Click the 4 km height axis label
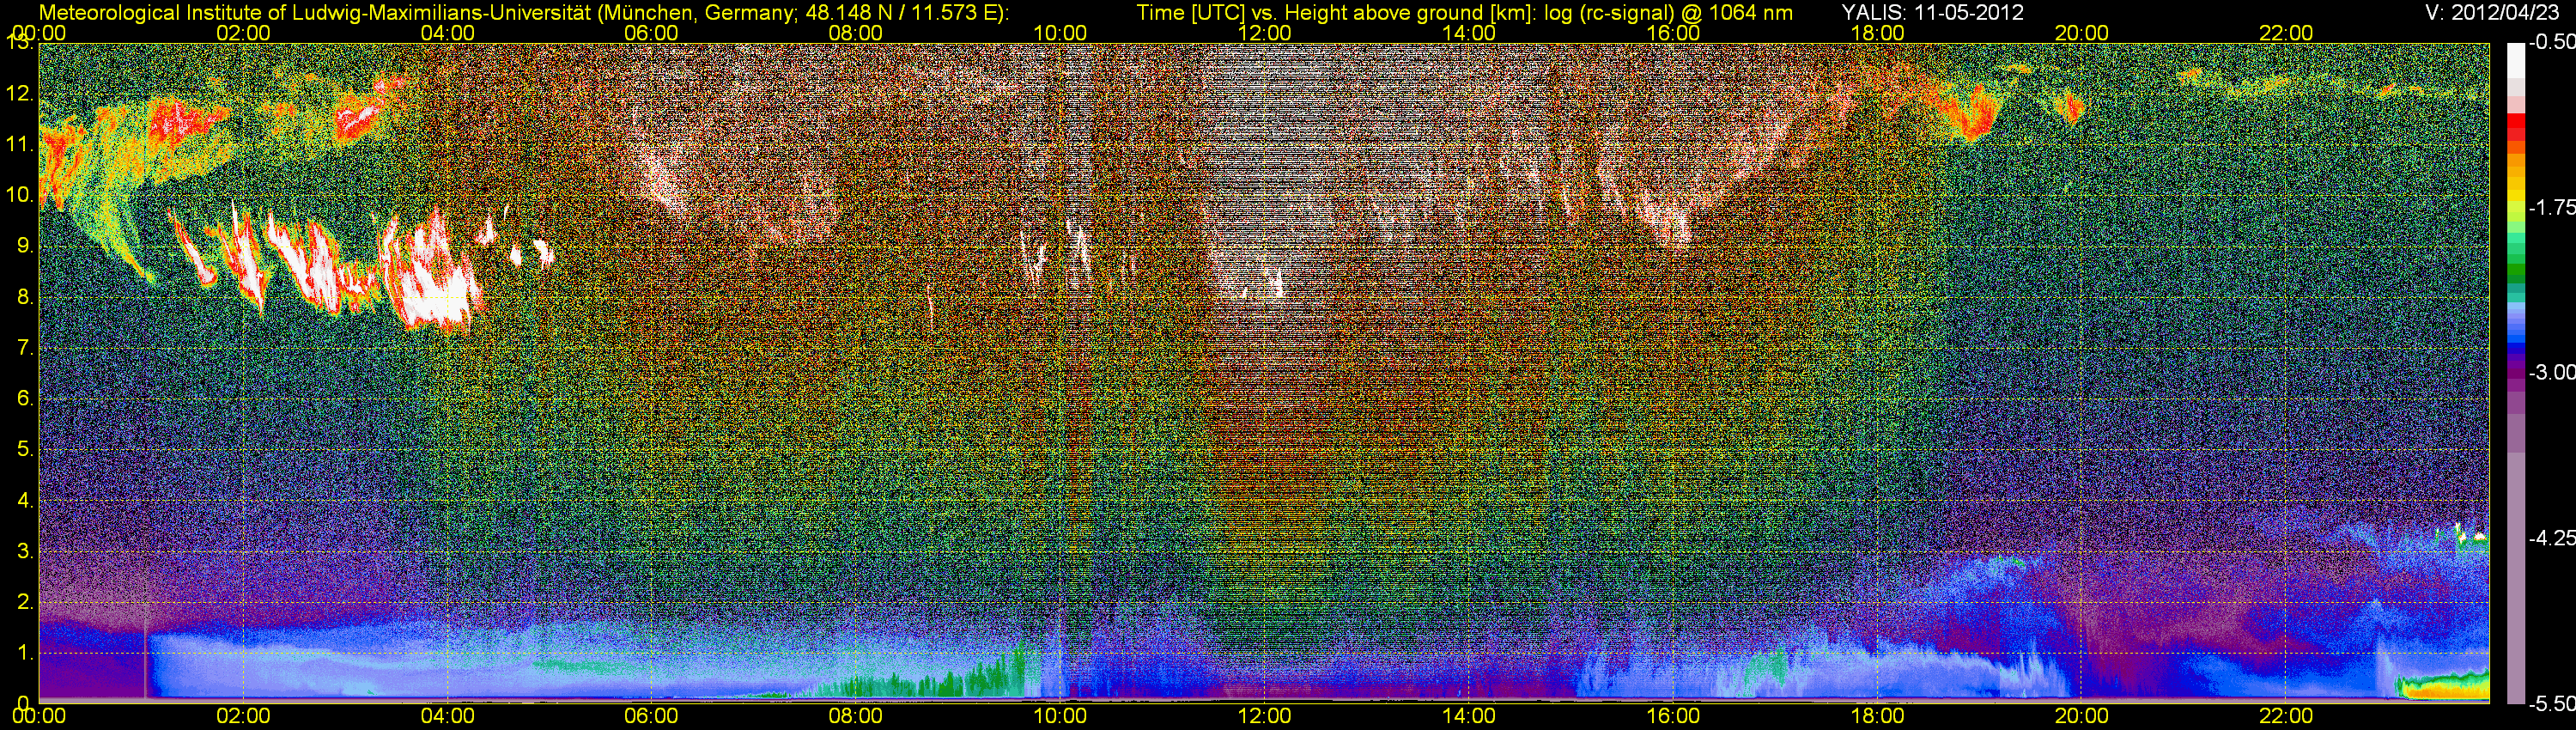 tap(25, 501)
